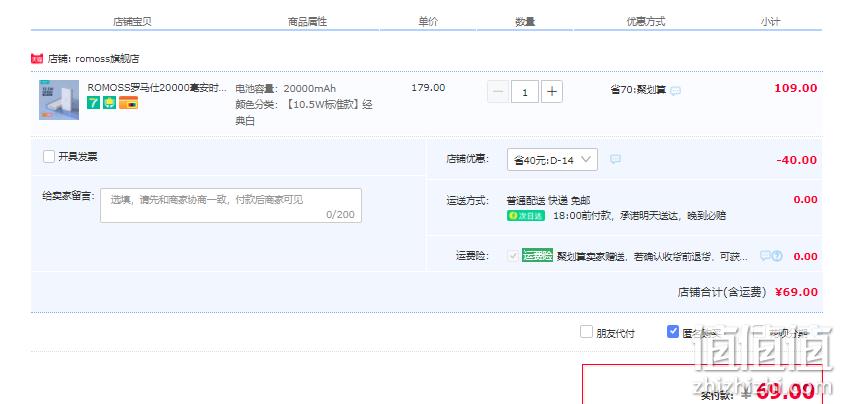842x404 pixels.
Task: Click the question mark help icon in 运费险 row
Action: [777, 256]
